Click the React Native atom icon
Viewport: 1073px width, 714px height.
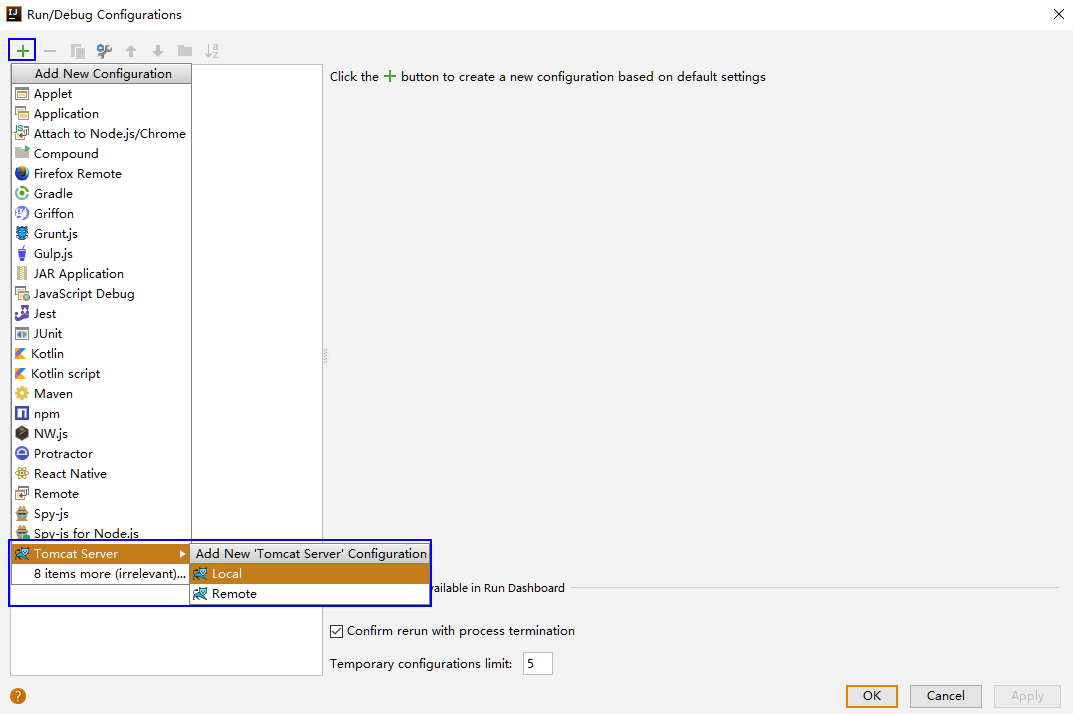click(22, 473)
